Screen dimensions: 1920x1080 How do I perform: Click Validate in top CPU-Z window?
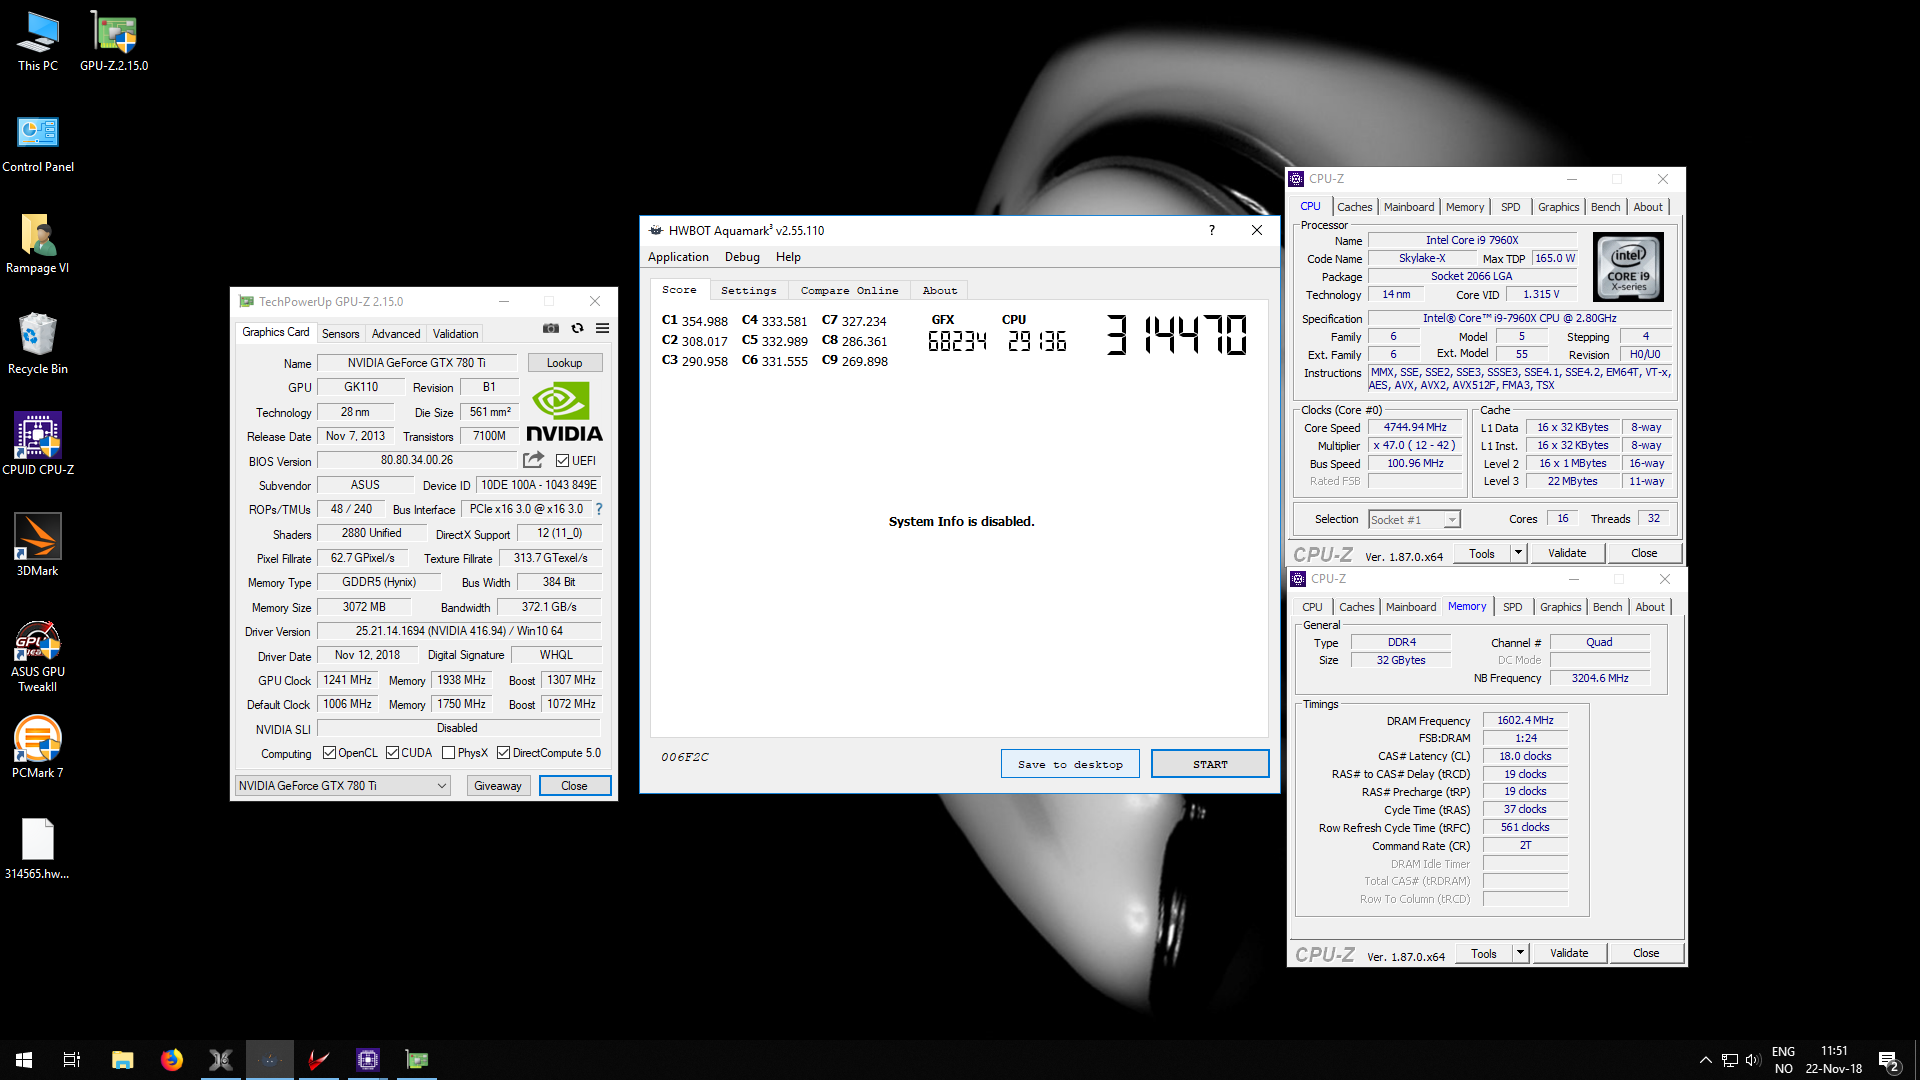(x=1567, y=553)
